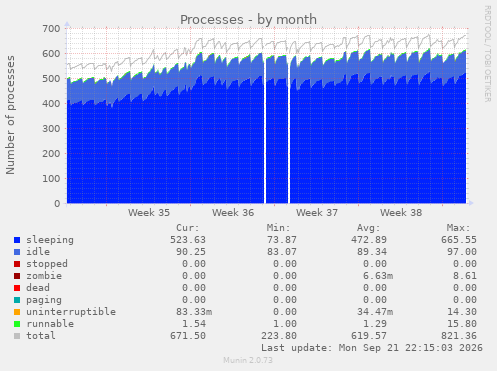Click uninterruptible current value 83.33m

pos(194,312)
